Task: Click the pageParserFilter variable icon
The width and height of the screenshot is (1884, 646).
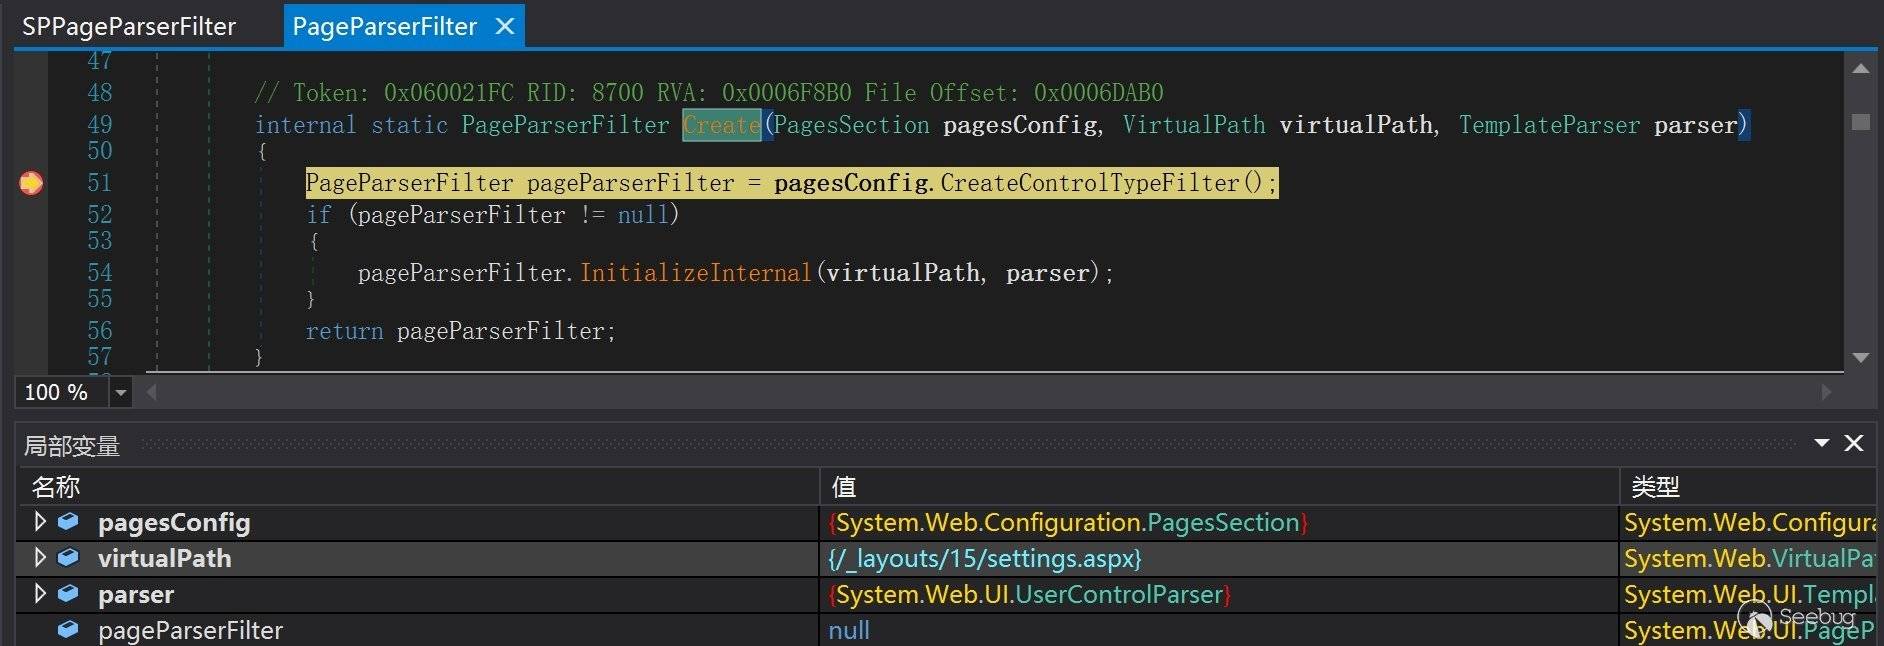Action: click(x=68, y=629)
